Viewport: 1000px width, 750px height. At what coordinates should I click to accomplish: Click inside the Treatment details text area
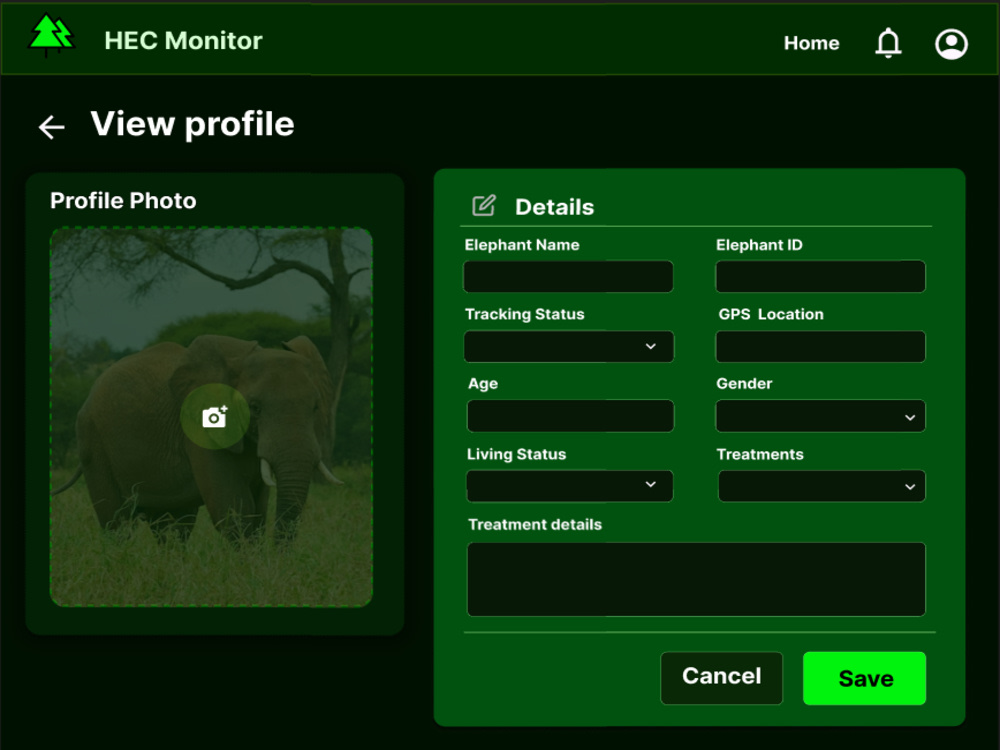pyautogui.click(x=696, y=579)
